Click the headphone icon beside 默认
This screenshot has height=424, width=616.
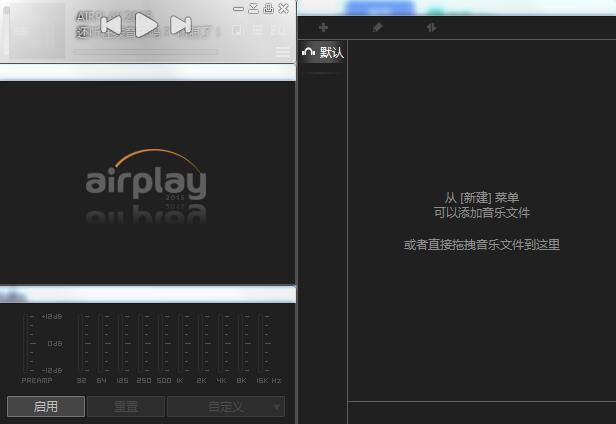point(309,53)
